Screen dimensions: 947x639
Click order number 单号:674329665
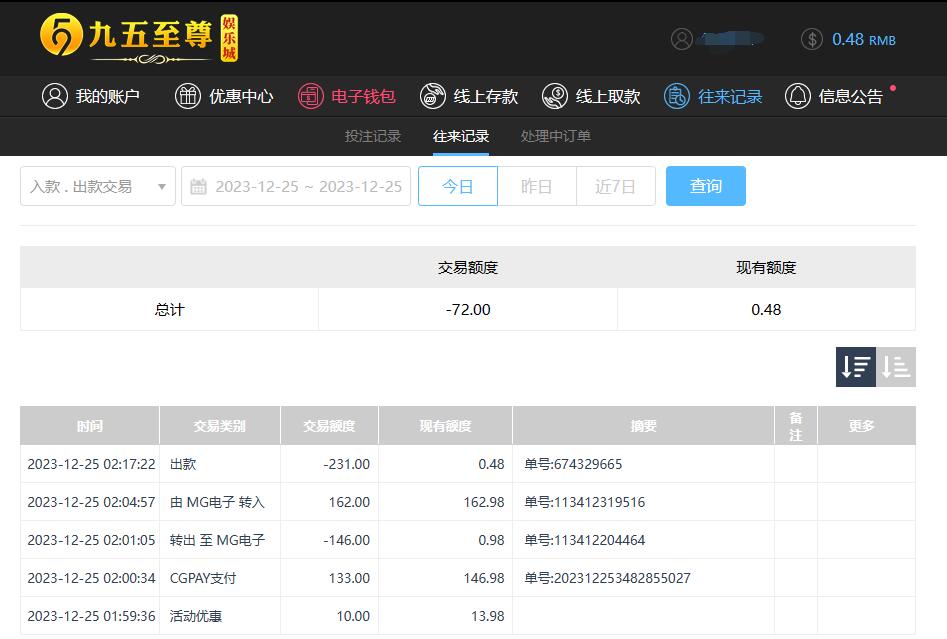pos(573,464)
